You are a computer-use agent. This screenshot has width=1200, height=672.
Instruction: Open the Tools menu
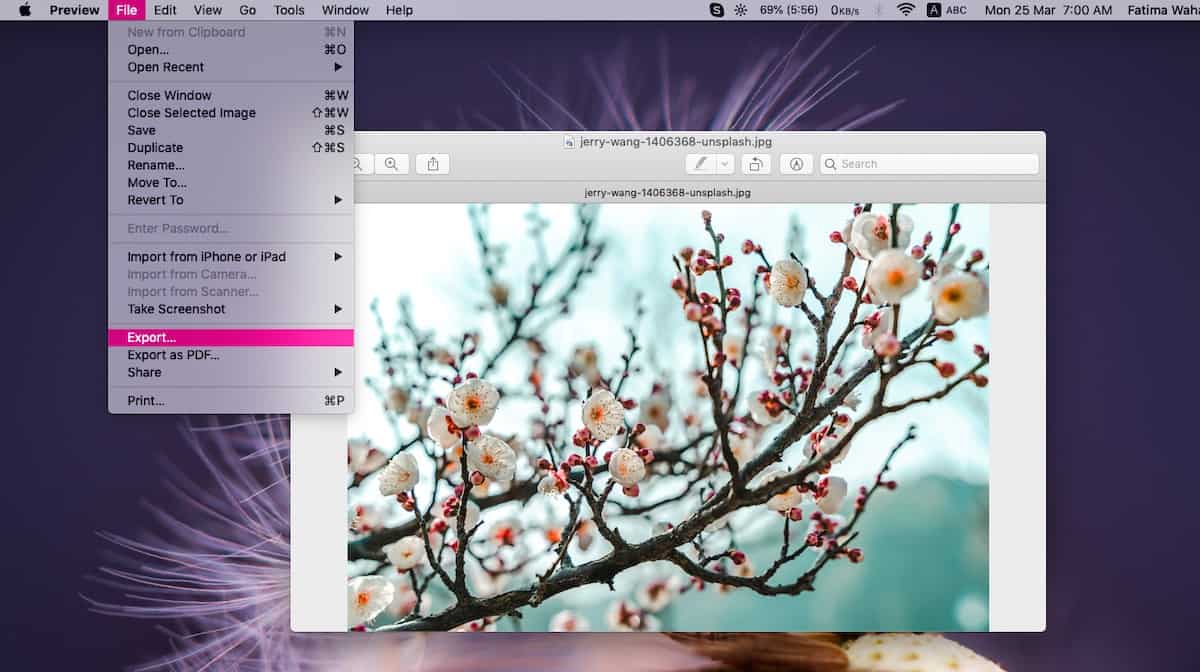click(x=289, y=10)
